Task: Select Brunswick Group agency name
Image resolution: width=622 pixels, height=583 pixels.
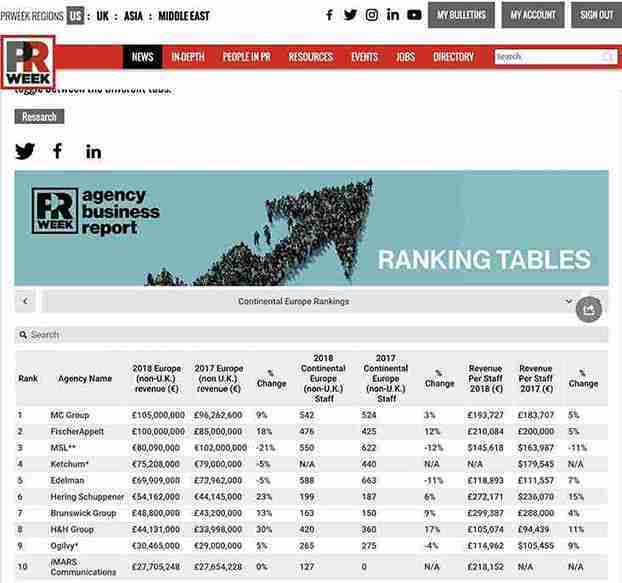Action: click(x=83, y=513)
